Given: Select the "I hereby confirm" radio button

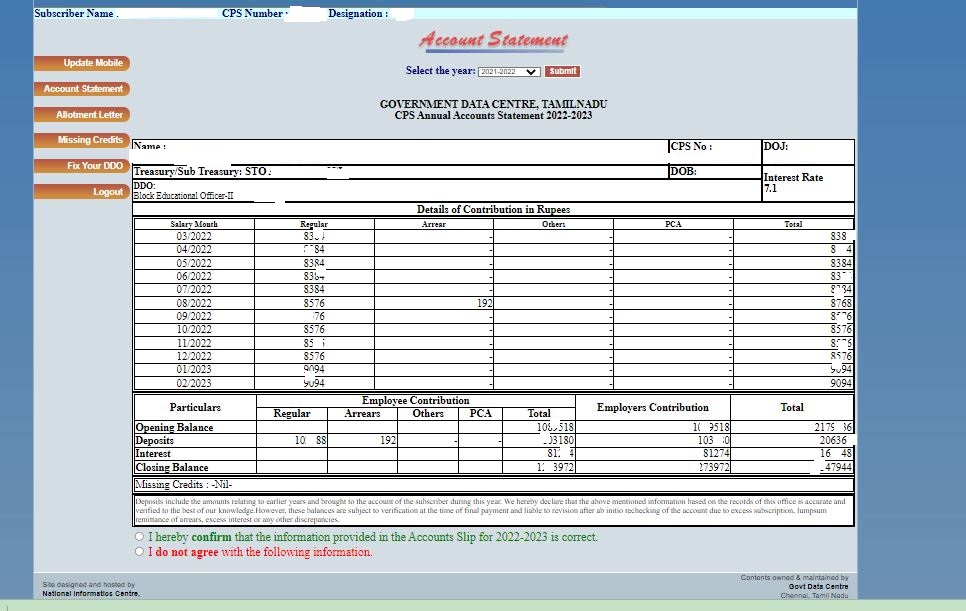Looking at the screenshot, I should pyautogui.click(x=139, y=536).
